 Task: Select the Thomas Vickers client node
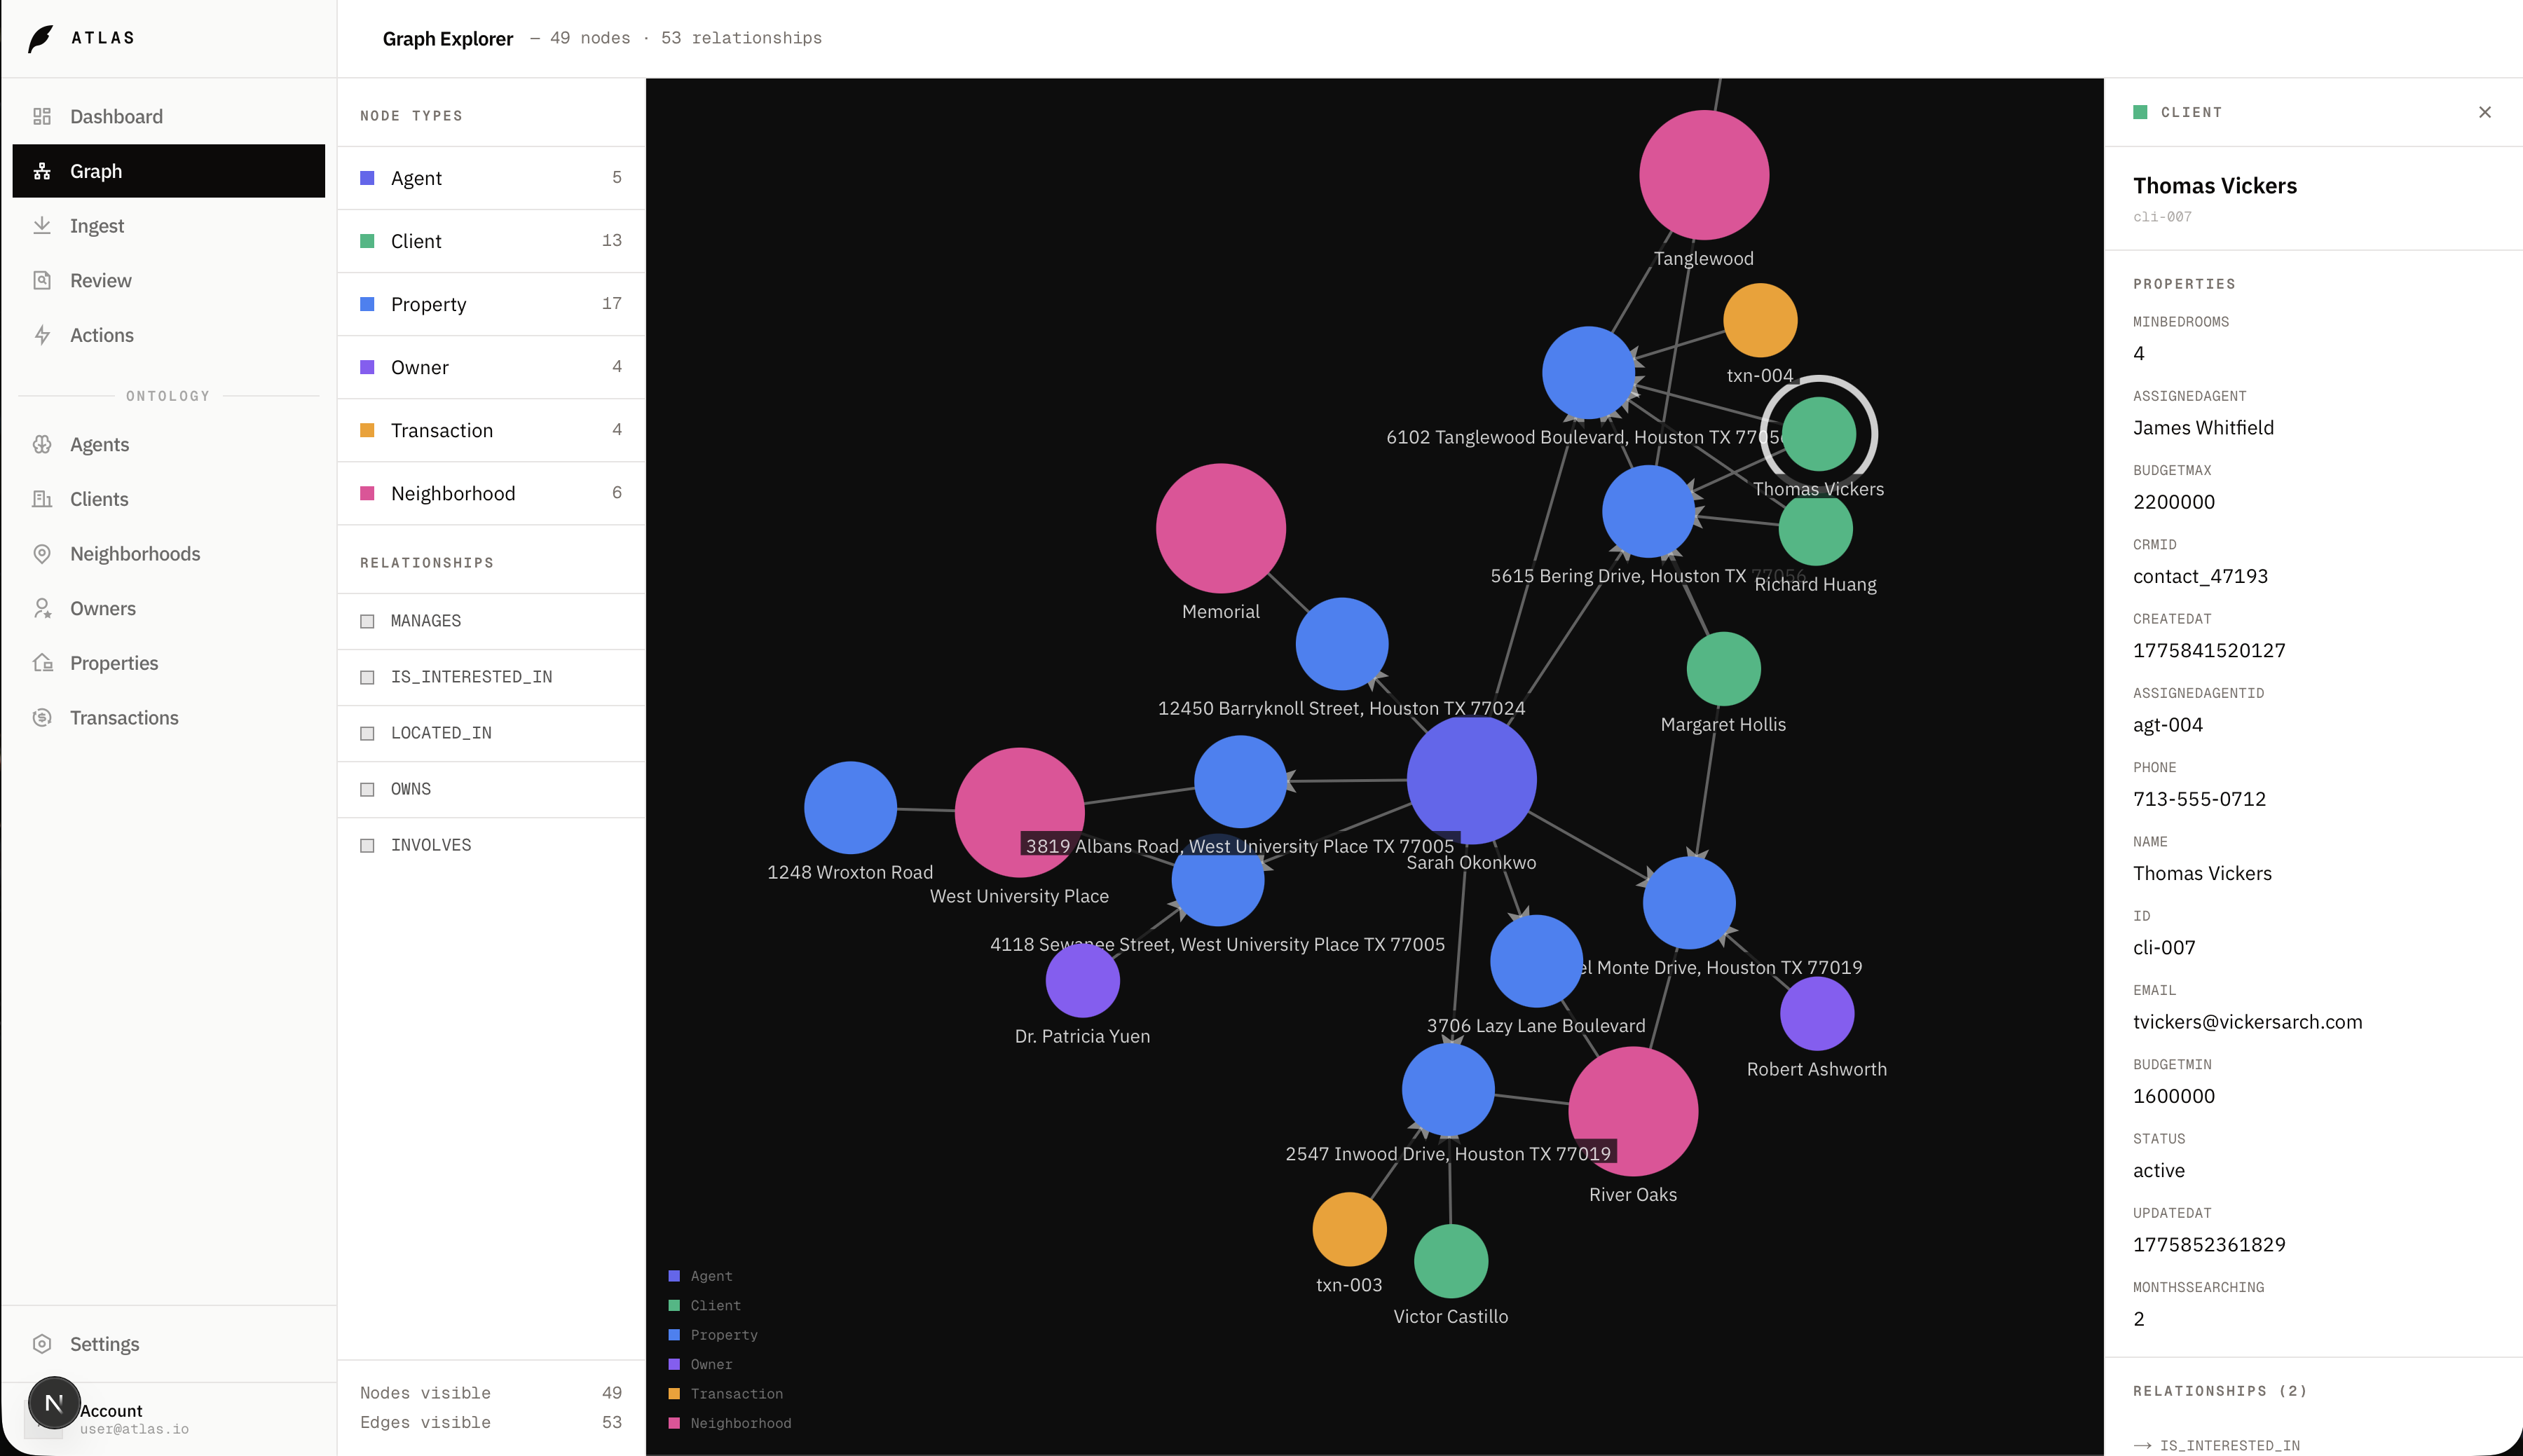tap(1819, 434)
